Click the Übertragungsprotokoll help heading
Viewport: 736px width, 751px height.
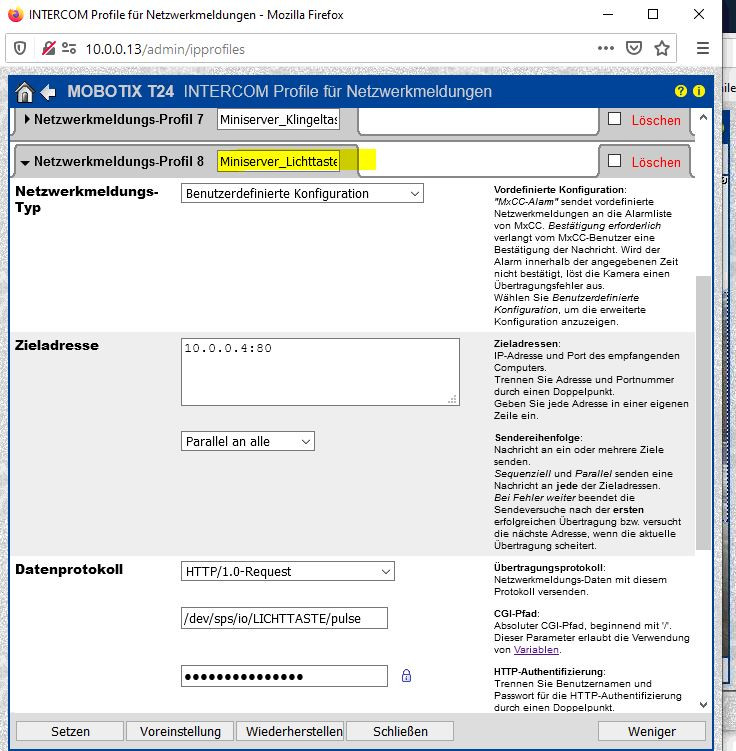coord(549,568)
